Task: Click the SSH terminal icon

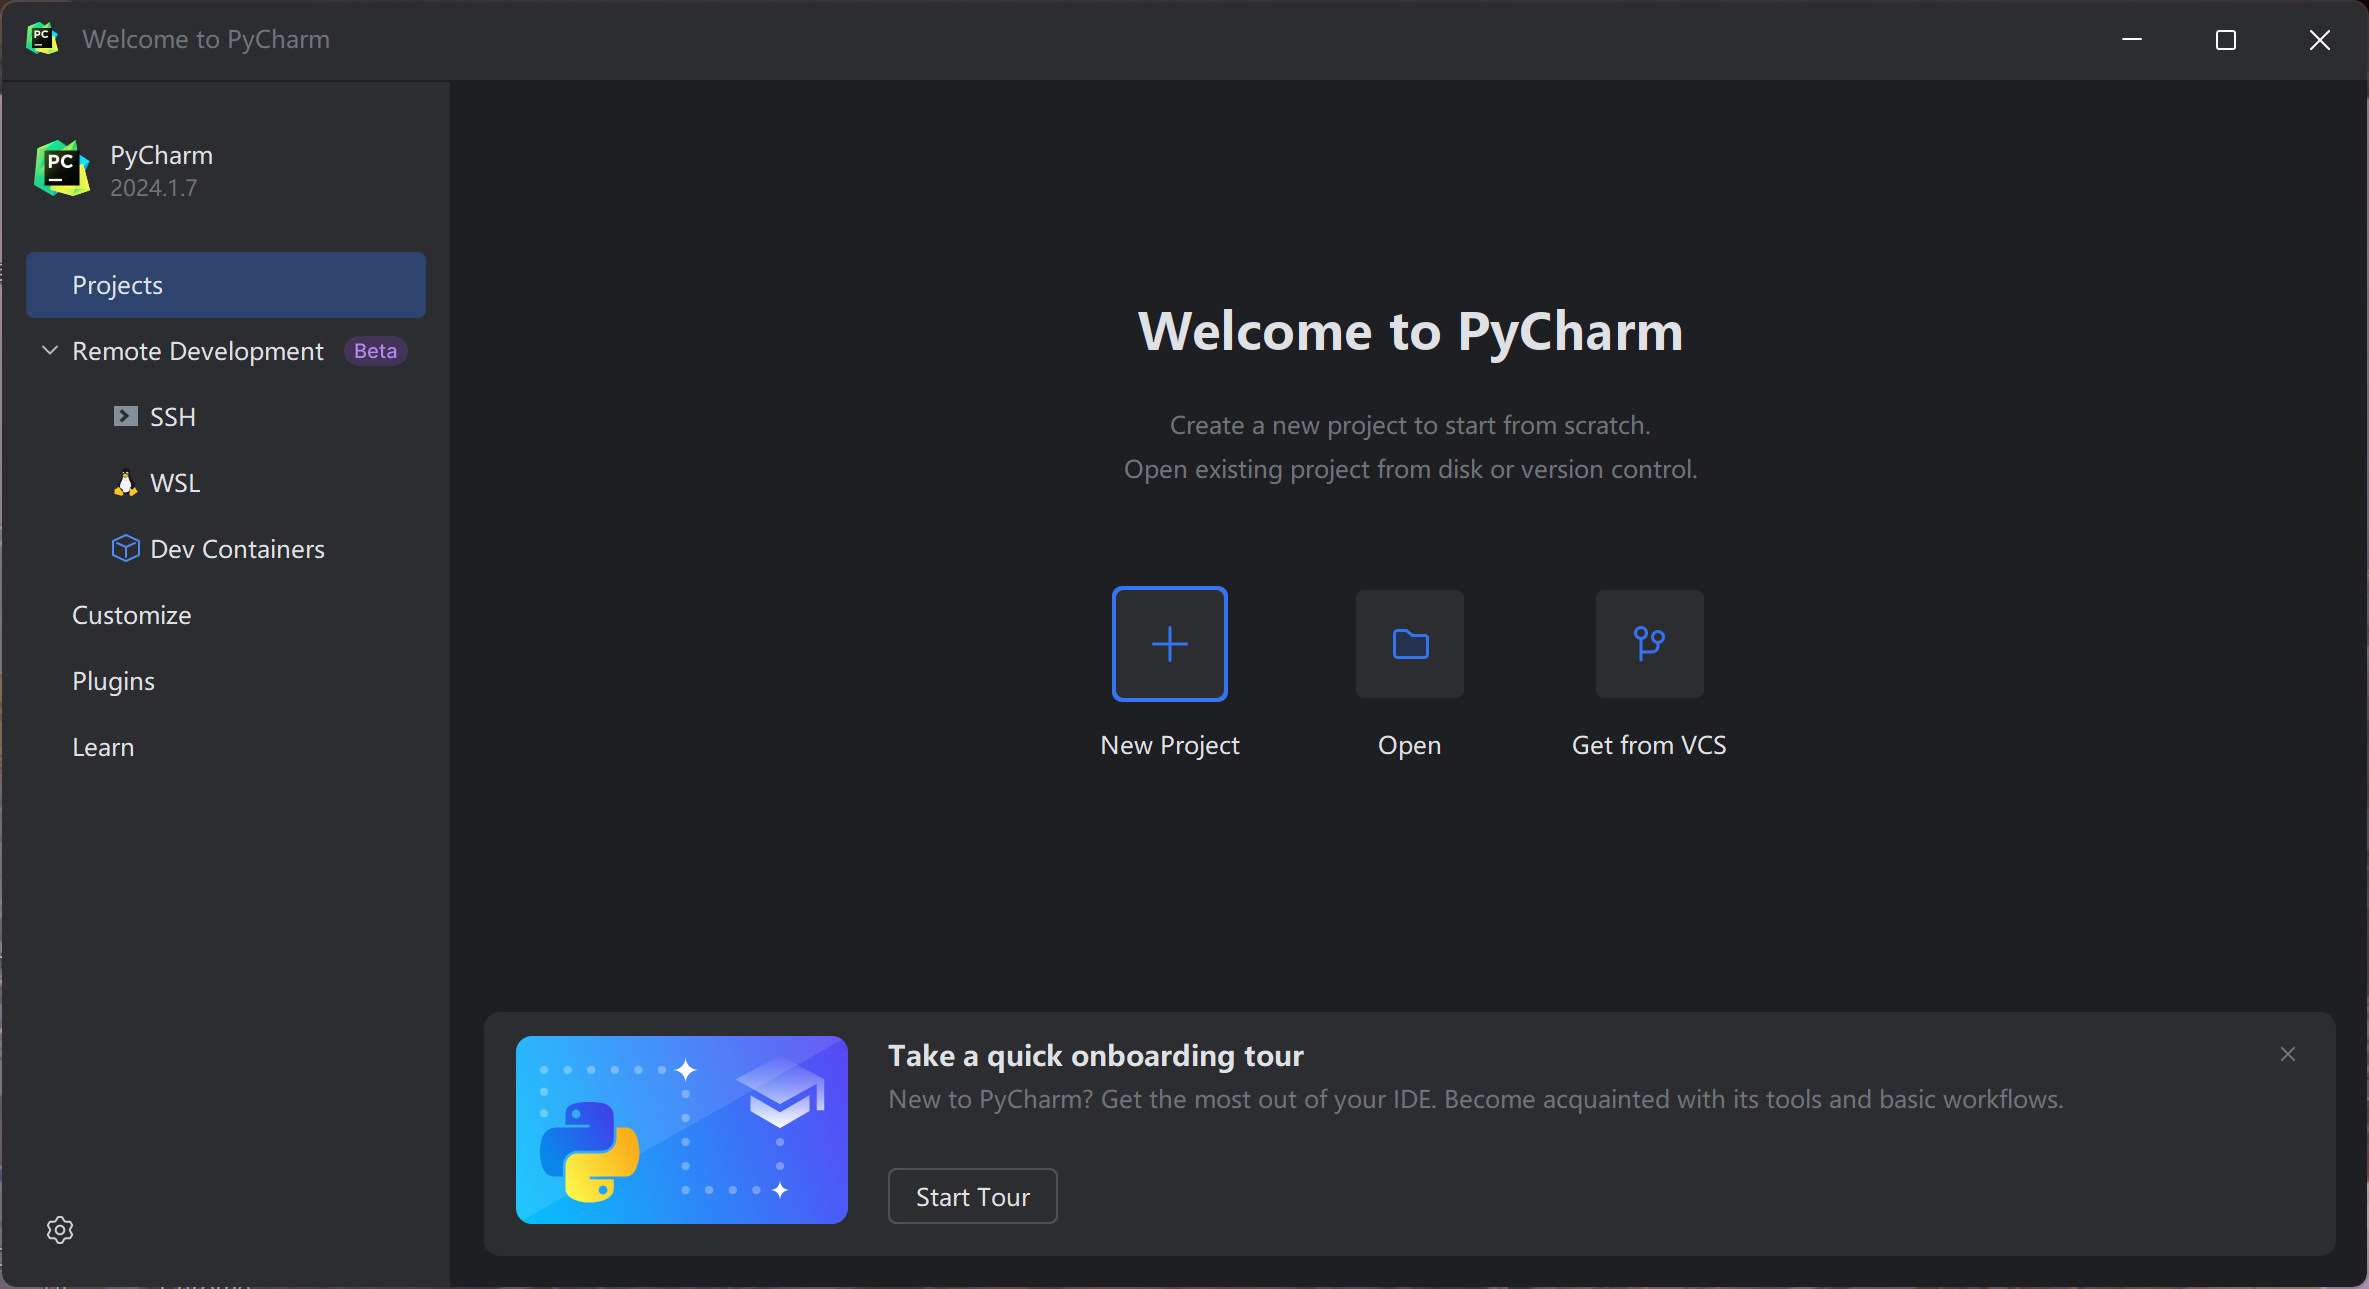Action: [125, 417]
